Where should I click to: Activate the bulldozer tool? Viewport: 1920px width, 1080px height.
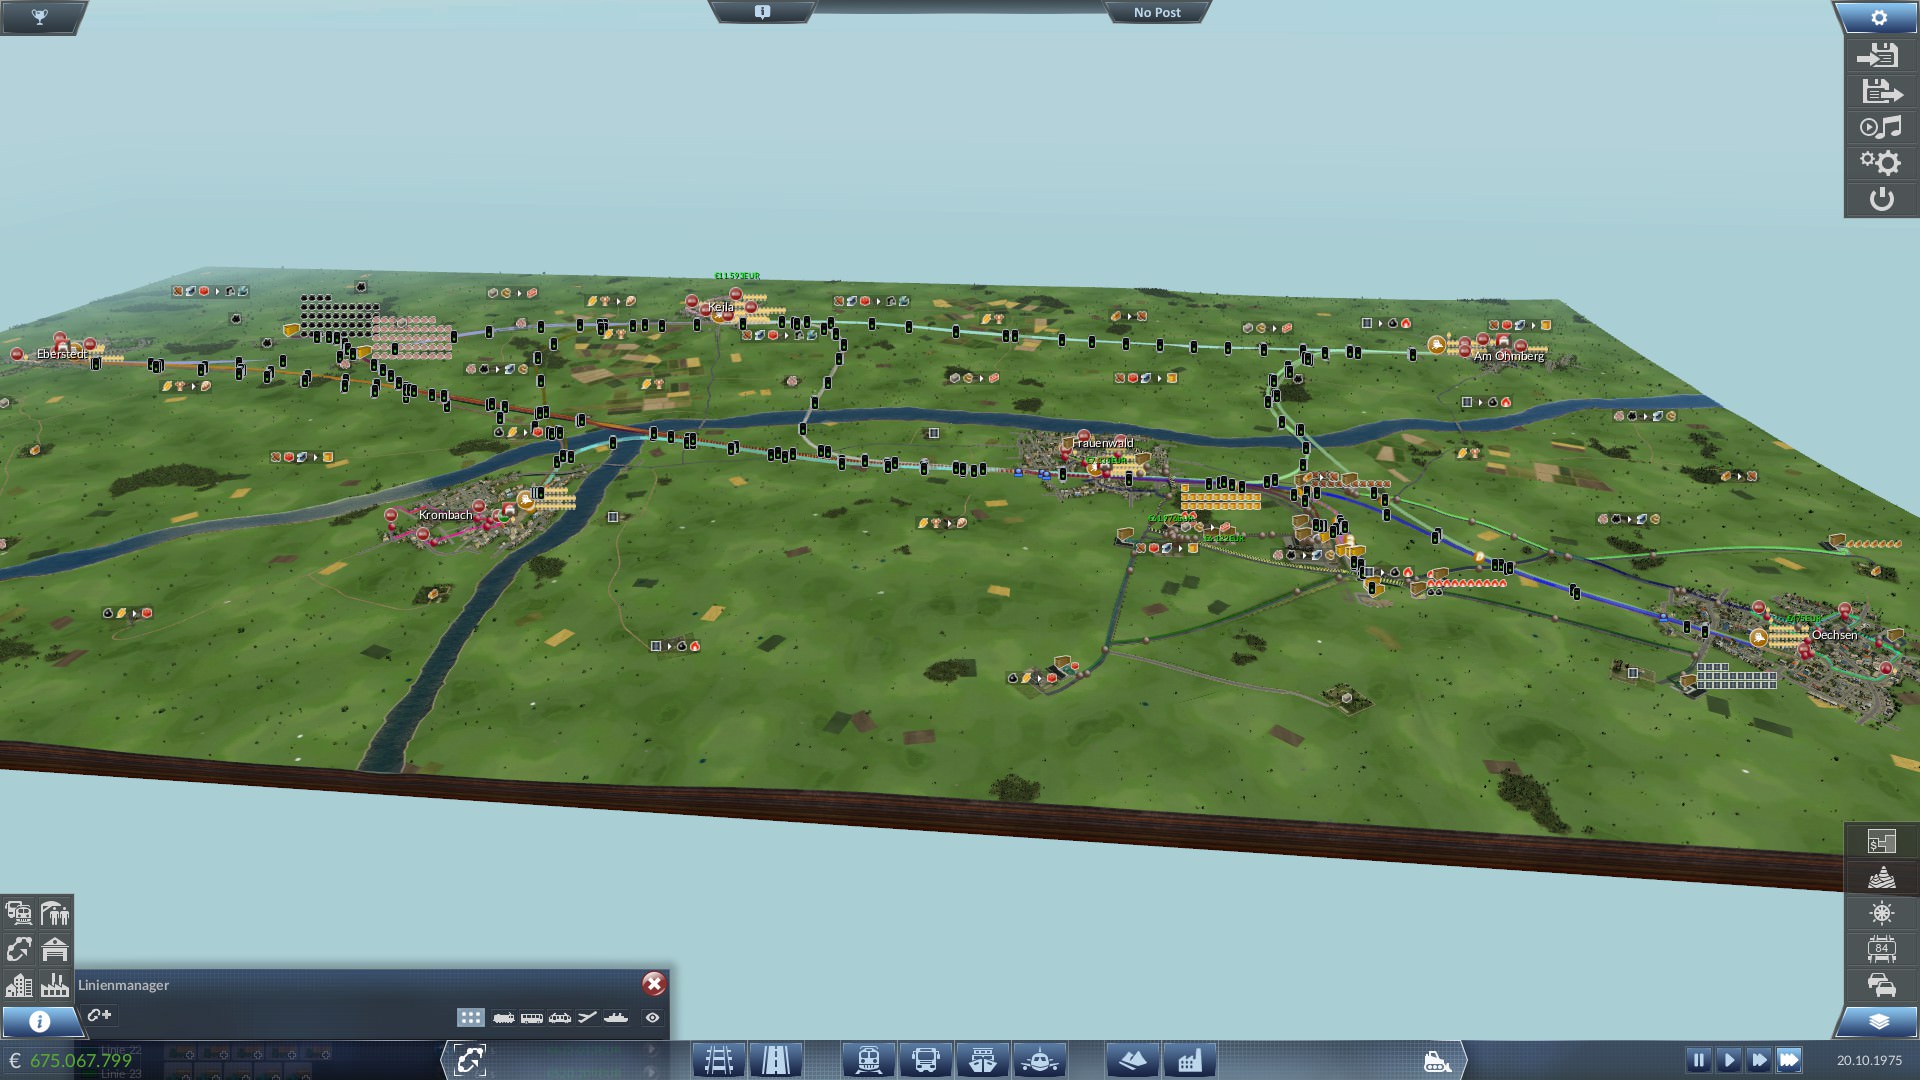click(x=1437, y=1060)
